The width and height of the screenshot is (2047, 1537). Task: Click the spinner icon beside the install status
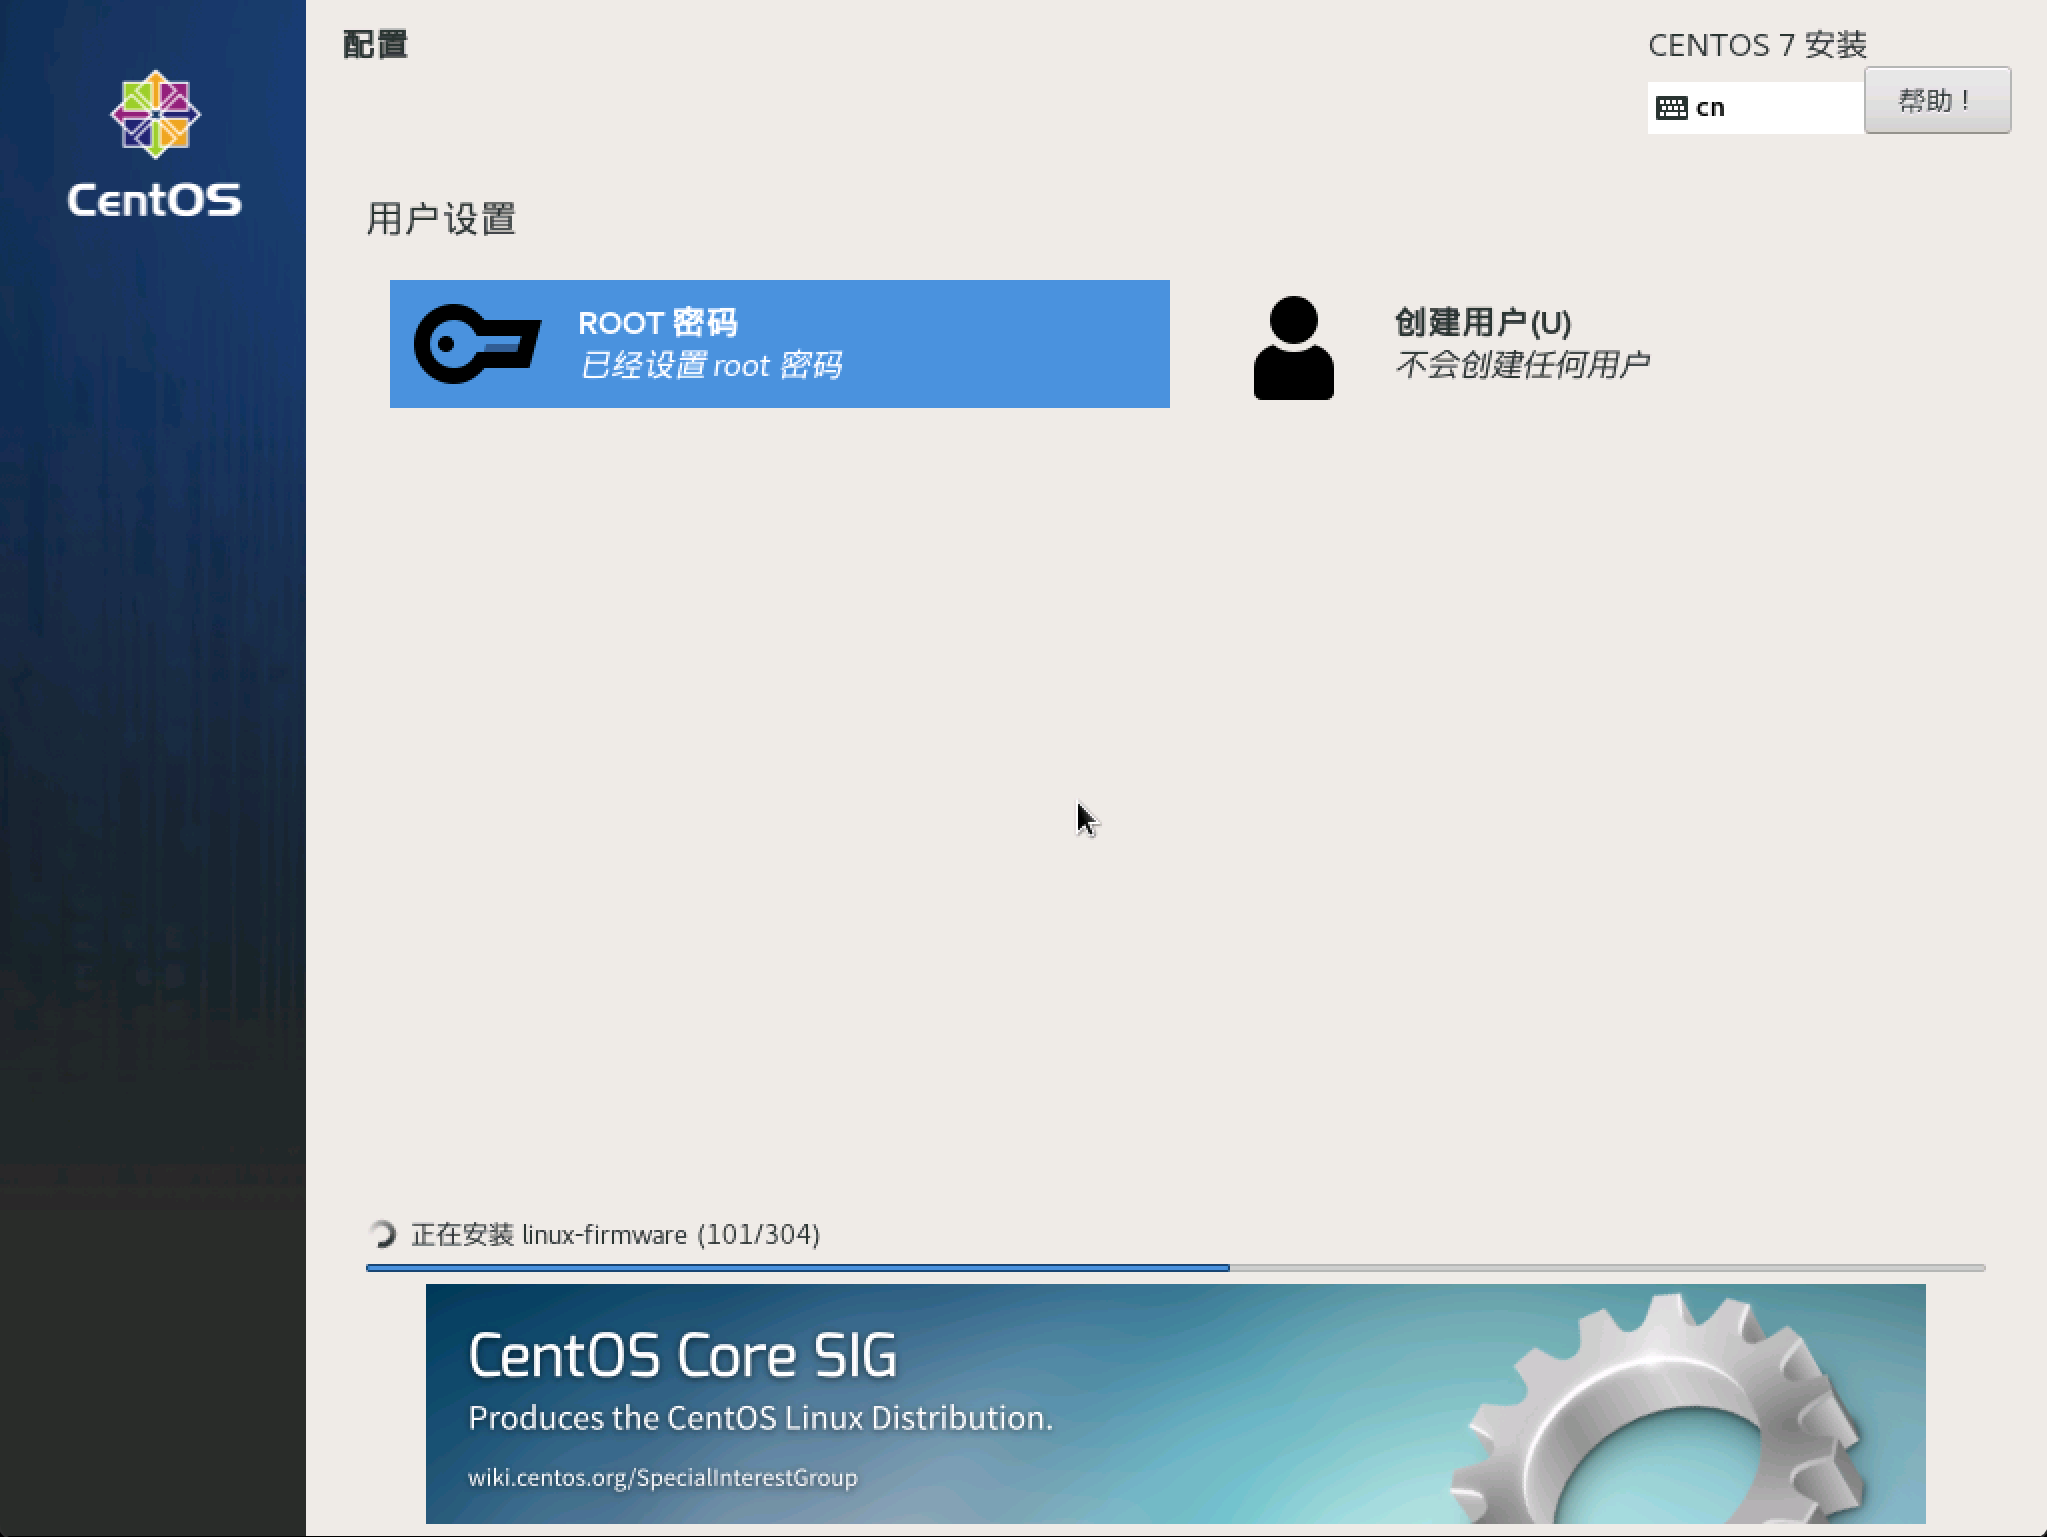(x=384, y=1236)
